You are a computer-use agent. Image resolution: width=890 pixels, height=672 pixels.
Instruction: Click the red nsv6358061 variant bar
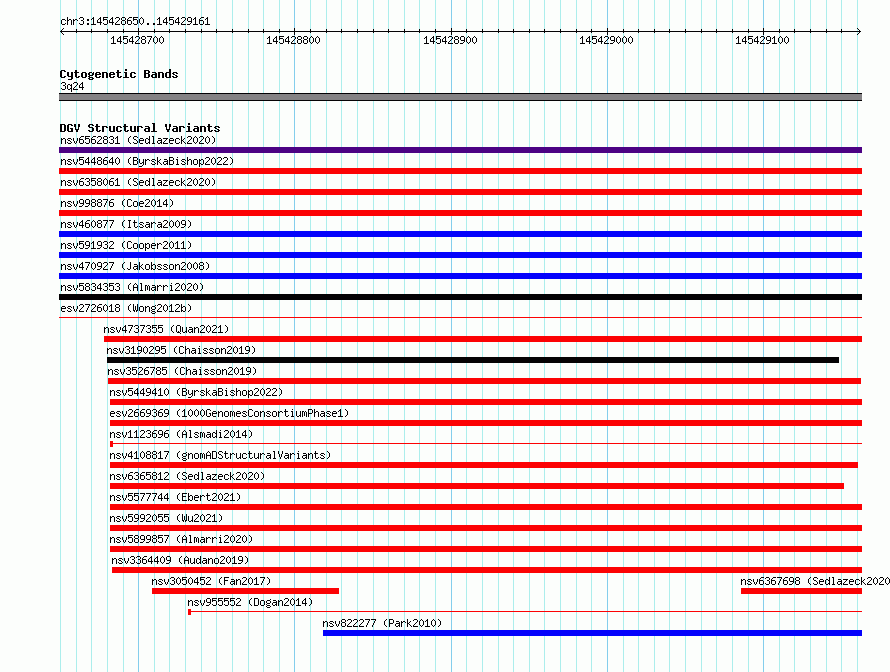460,192
